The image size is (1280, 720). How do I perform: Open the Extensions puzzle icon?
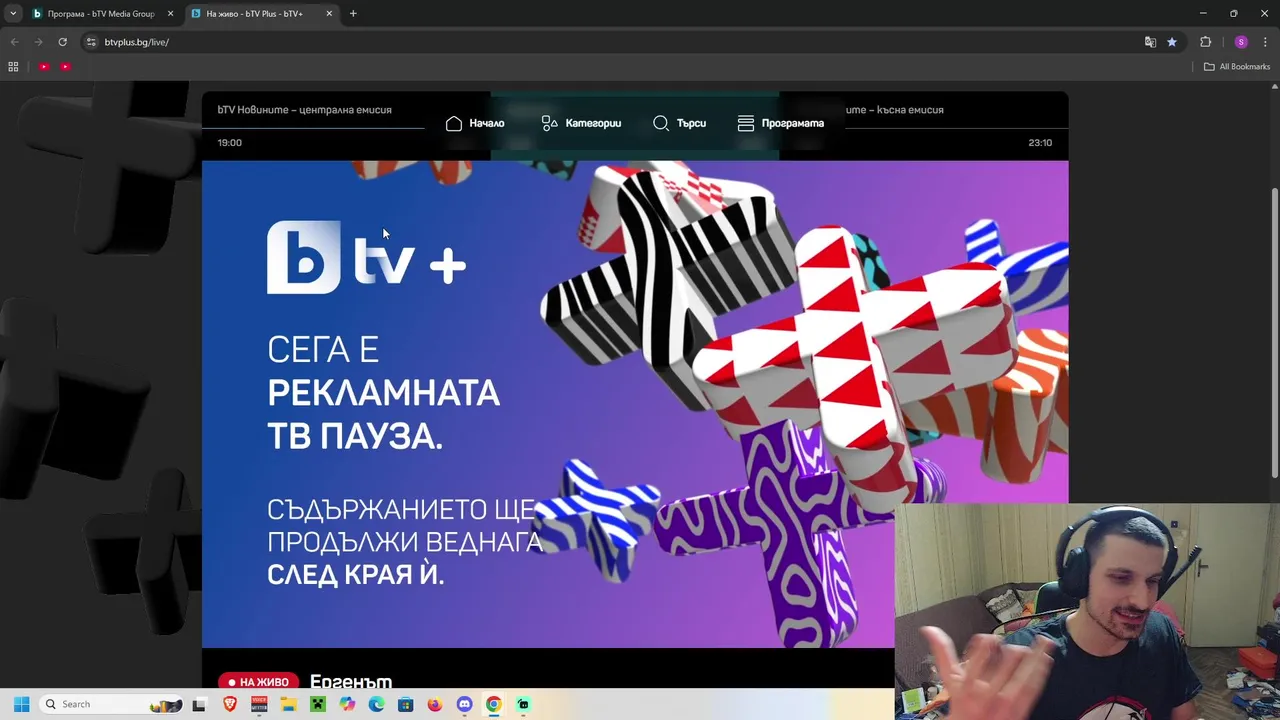(1205, 42)
